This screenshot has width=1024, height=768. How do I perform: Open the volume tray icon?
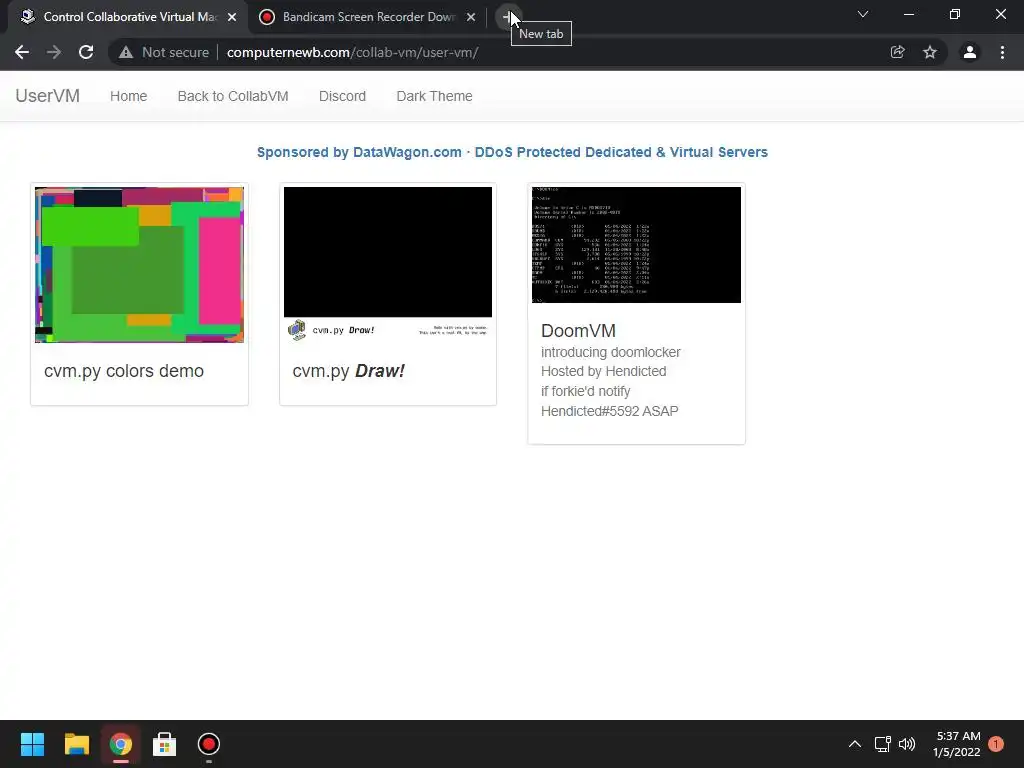[906, 744]
